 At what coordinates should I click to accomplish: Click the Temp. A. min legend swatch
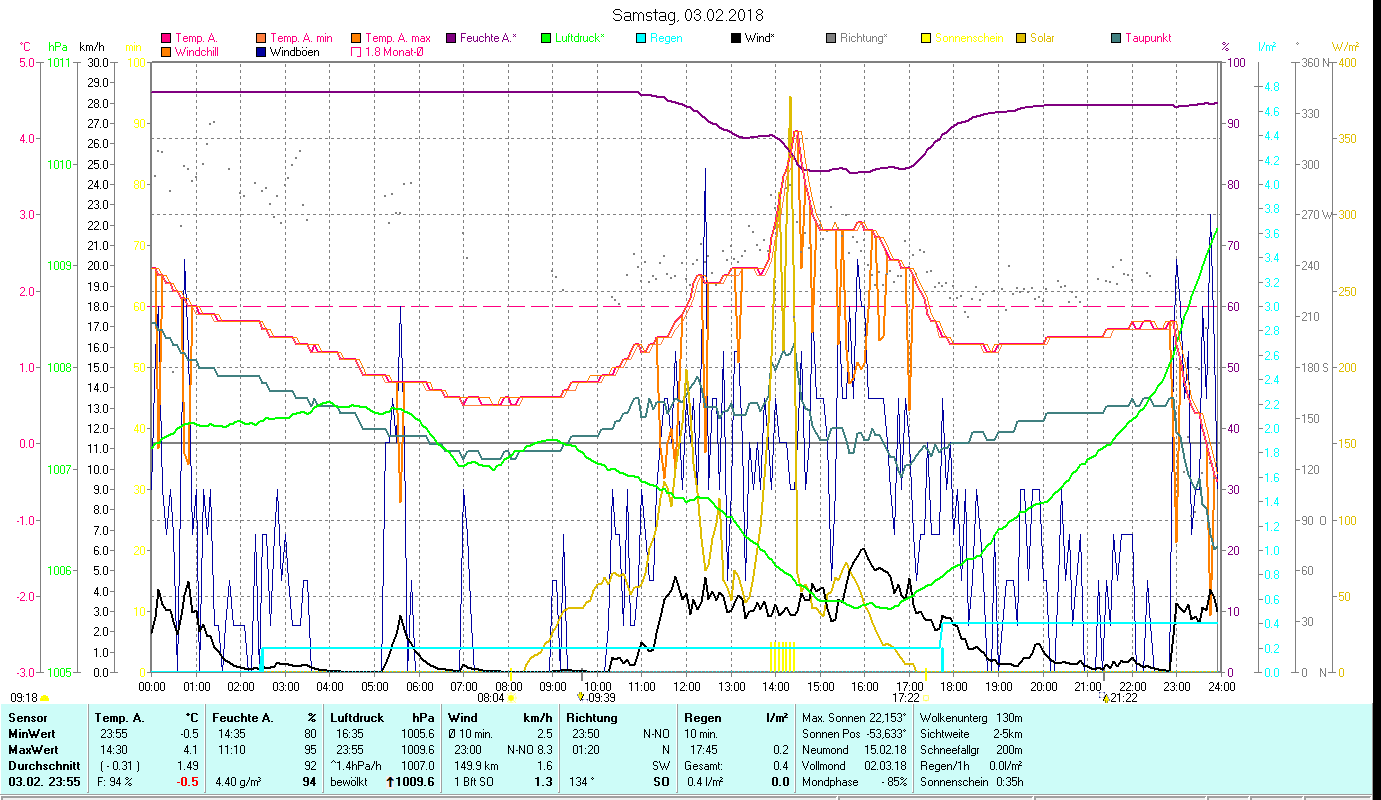click(261, 39)
